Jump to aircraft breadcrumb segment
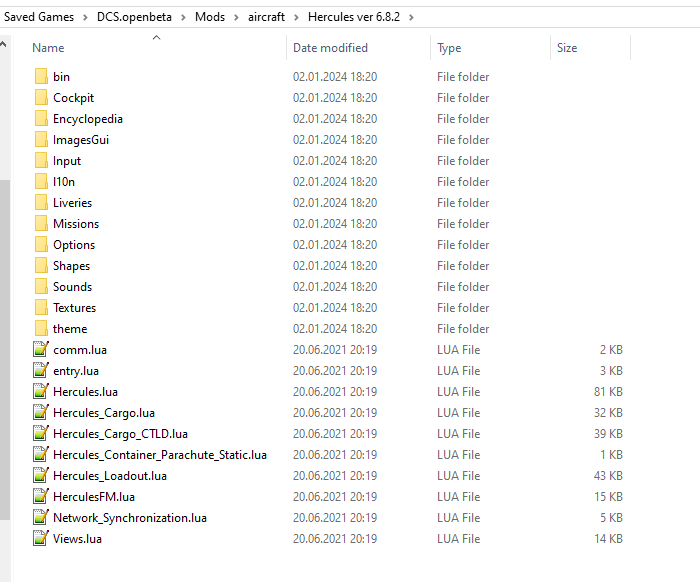Image resolution: width=700 pixels, height=582 pixels. (266, 17)
